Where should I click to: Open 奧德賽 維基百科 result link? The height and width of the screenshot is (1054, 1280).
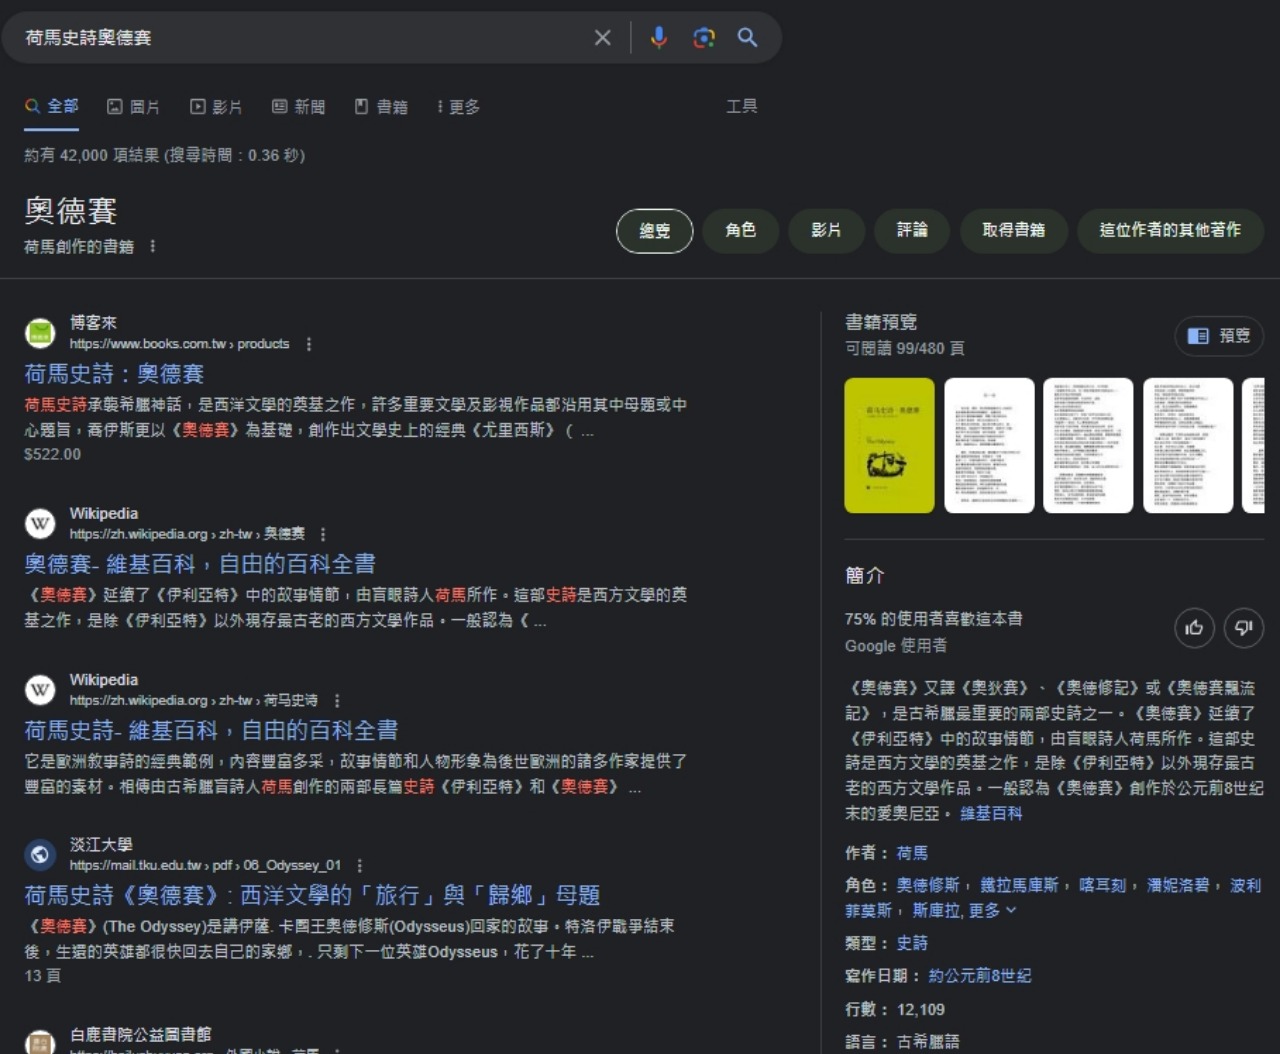click(200, 564)
